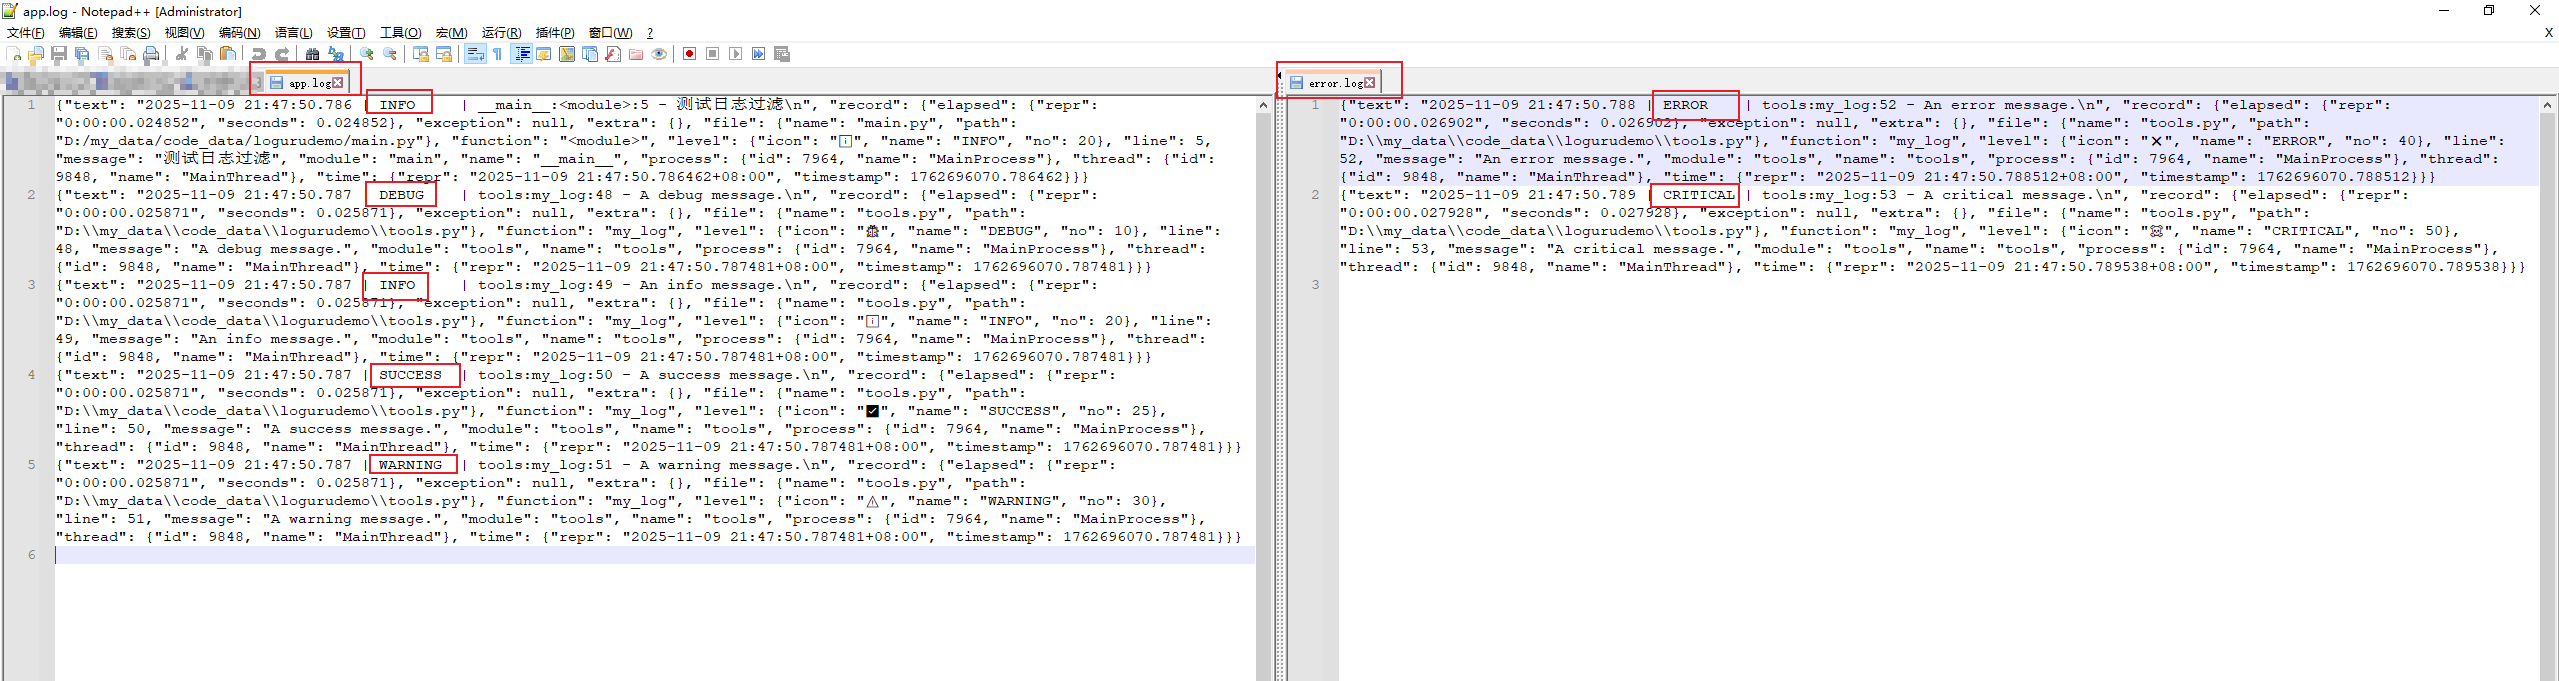Toggle file monitoring eye icon

[x=659, y=54]
